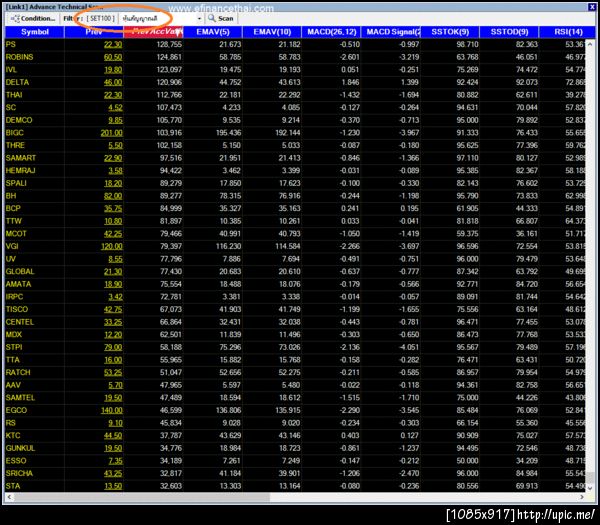The height and width of the screenshot is (525, 600).
Task: Click the vertical scrollbar up arrow
Action: pos(590,44)
